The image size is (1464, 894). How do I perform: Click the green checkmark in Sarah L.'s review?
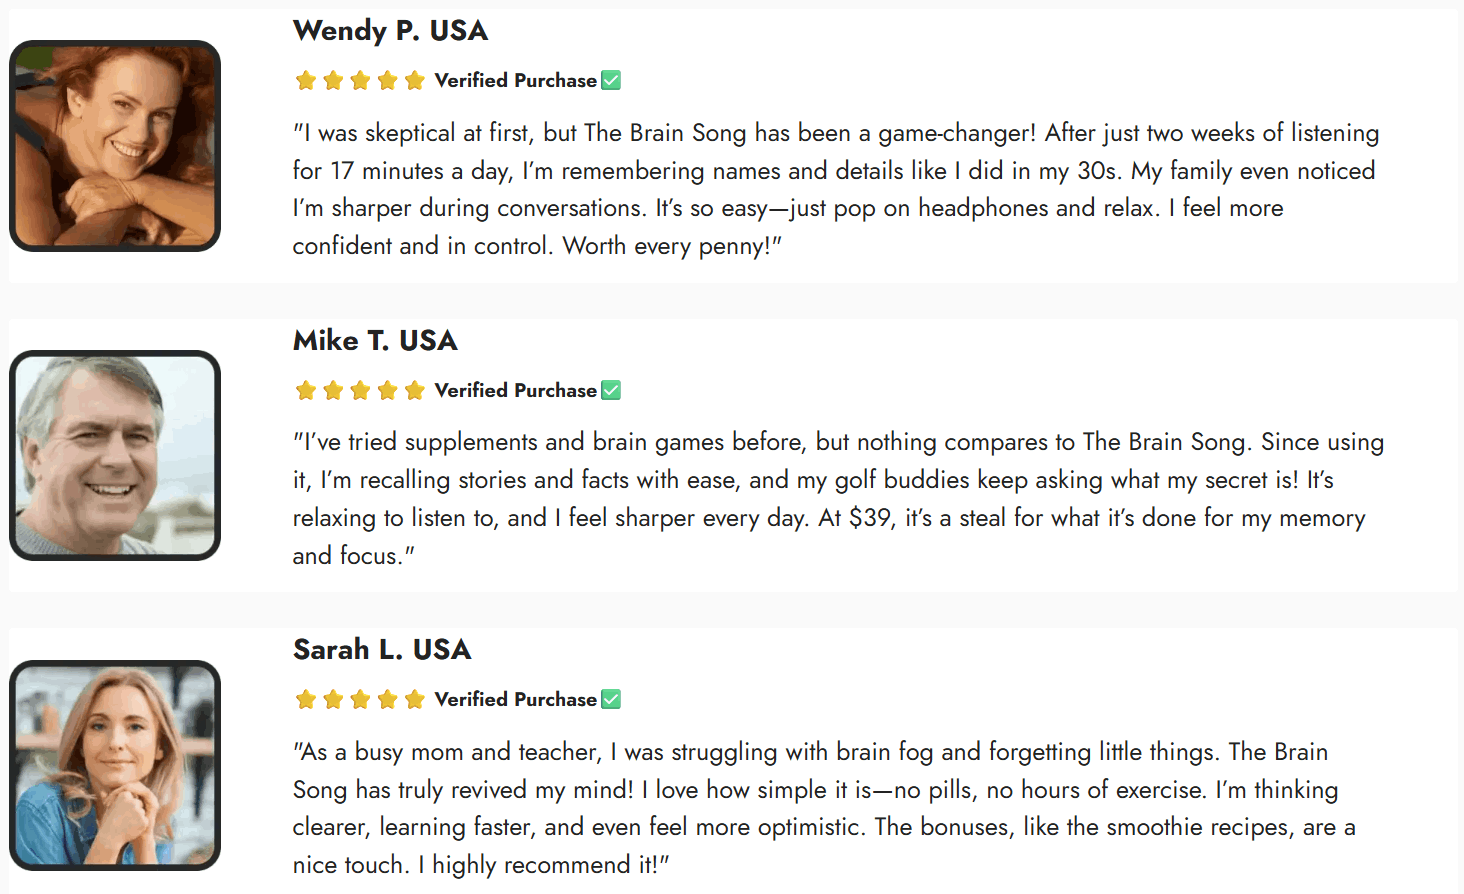[611, 699]
